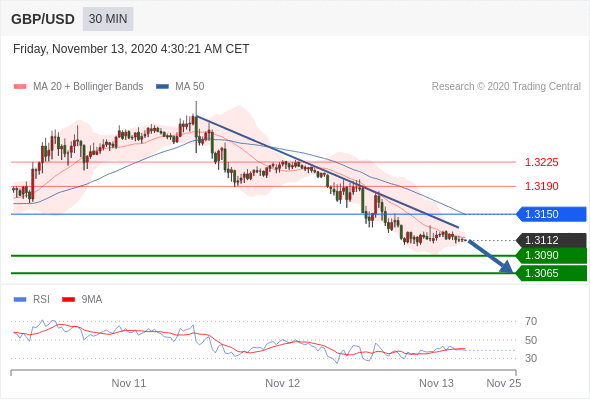Click the Nov 12 time axis marker
This screenshot has height=400, width=590.
[x=283, y=383]
